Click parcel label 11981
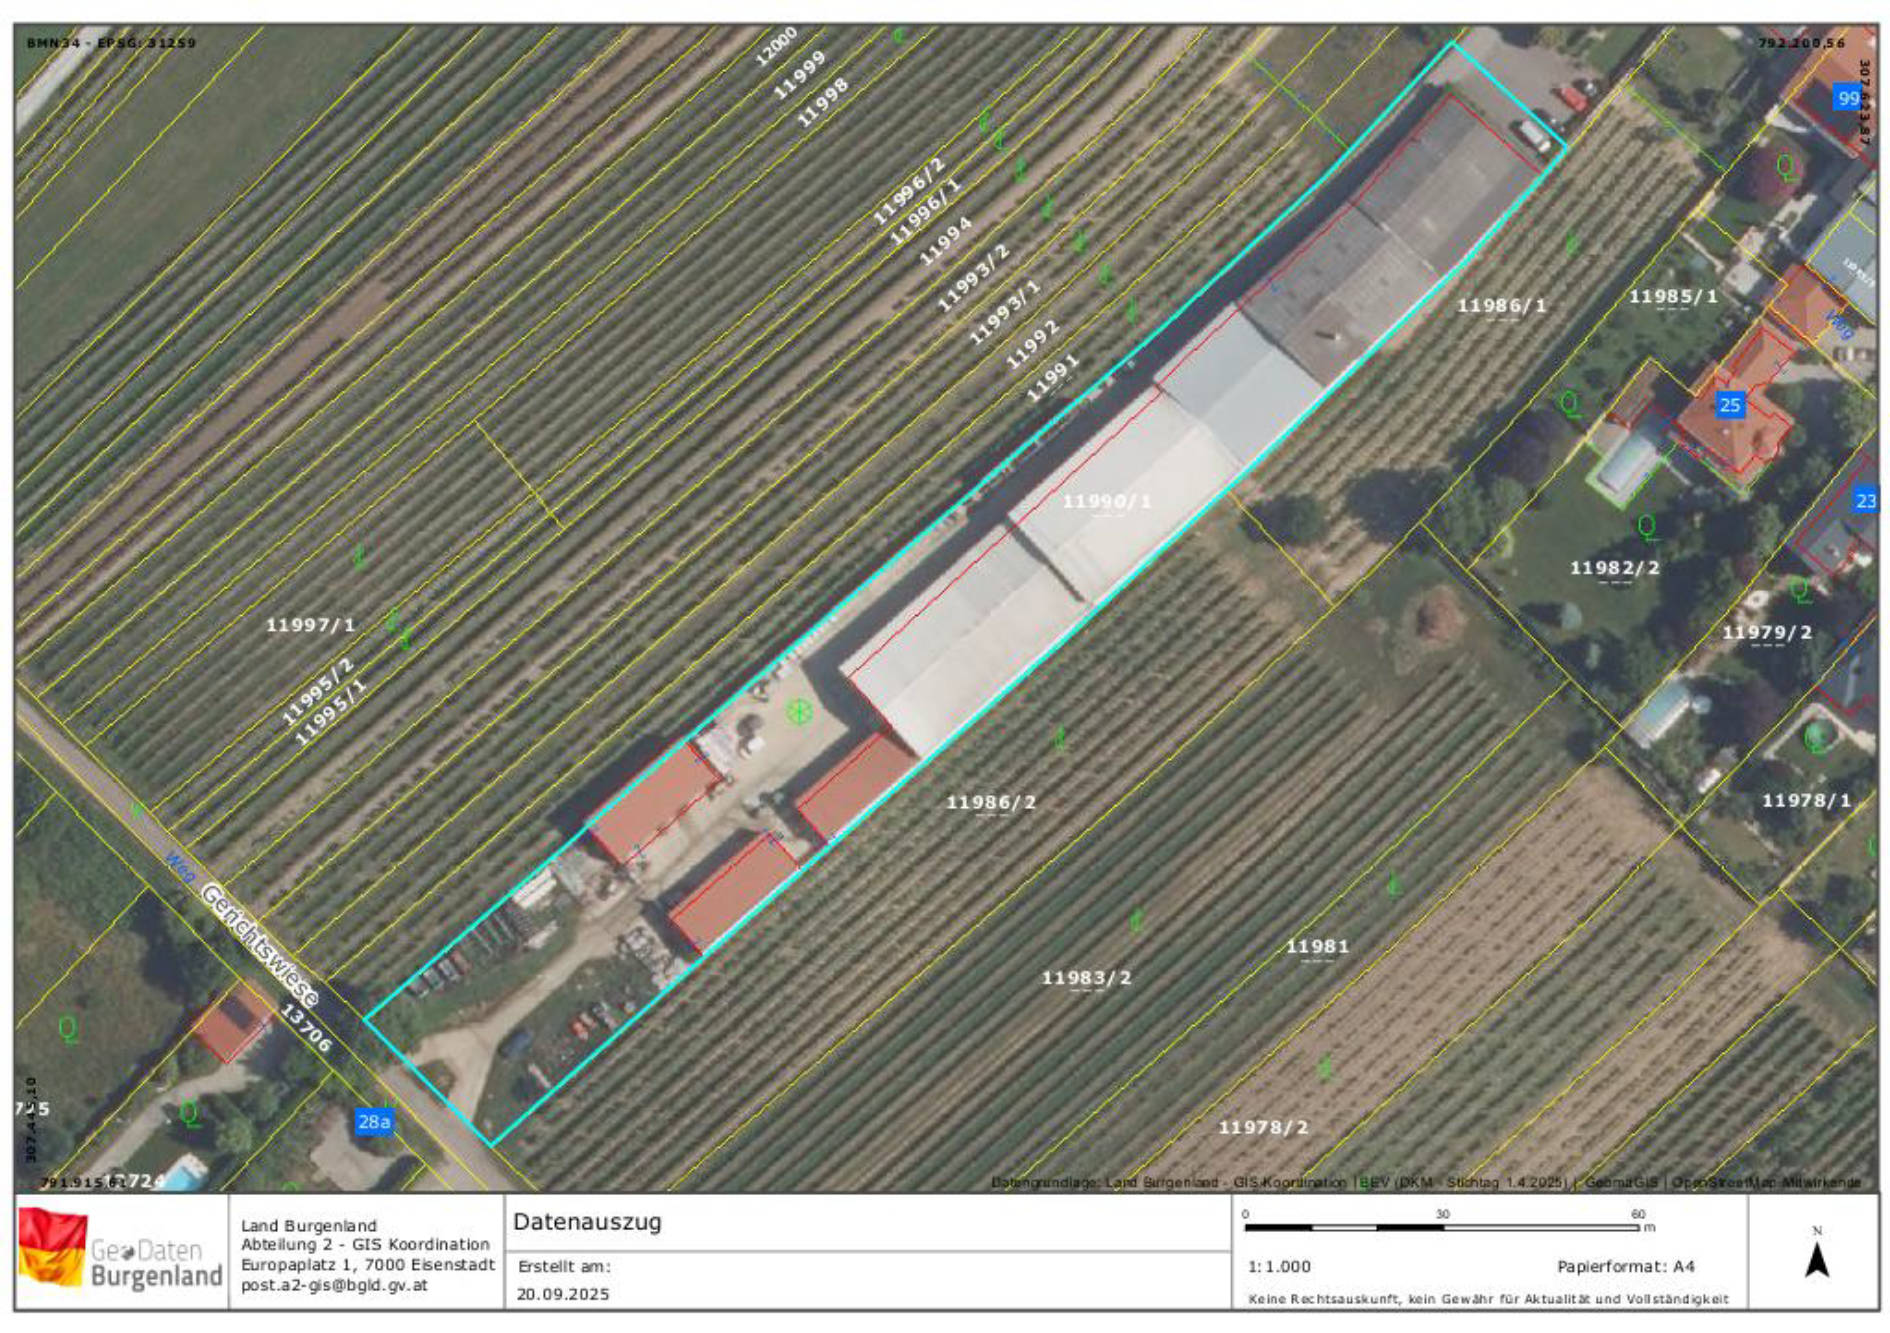 1317,945
